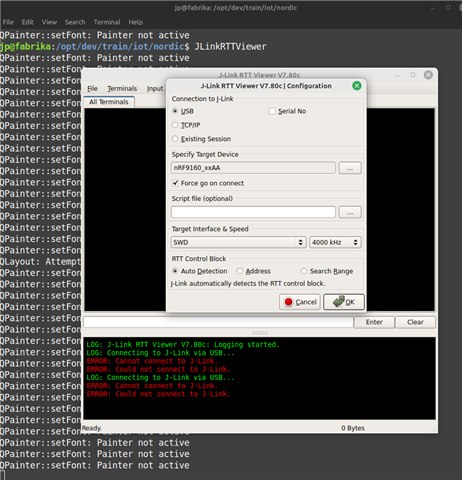Open Help menu in the terminal window

point(136,22)
